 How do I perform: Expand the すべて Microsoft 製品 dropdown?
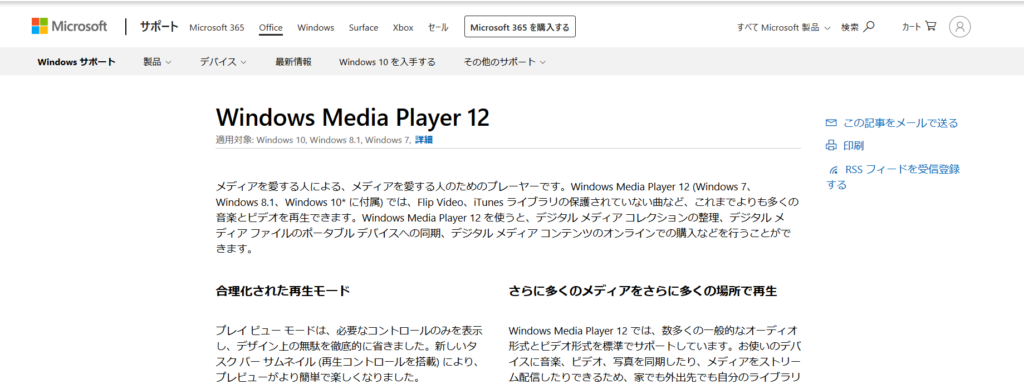coord(784,27)
